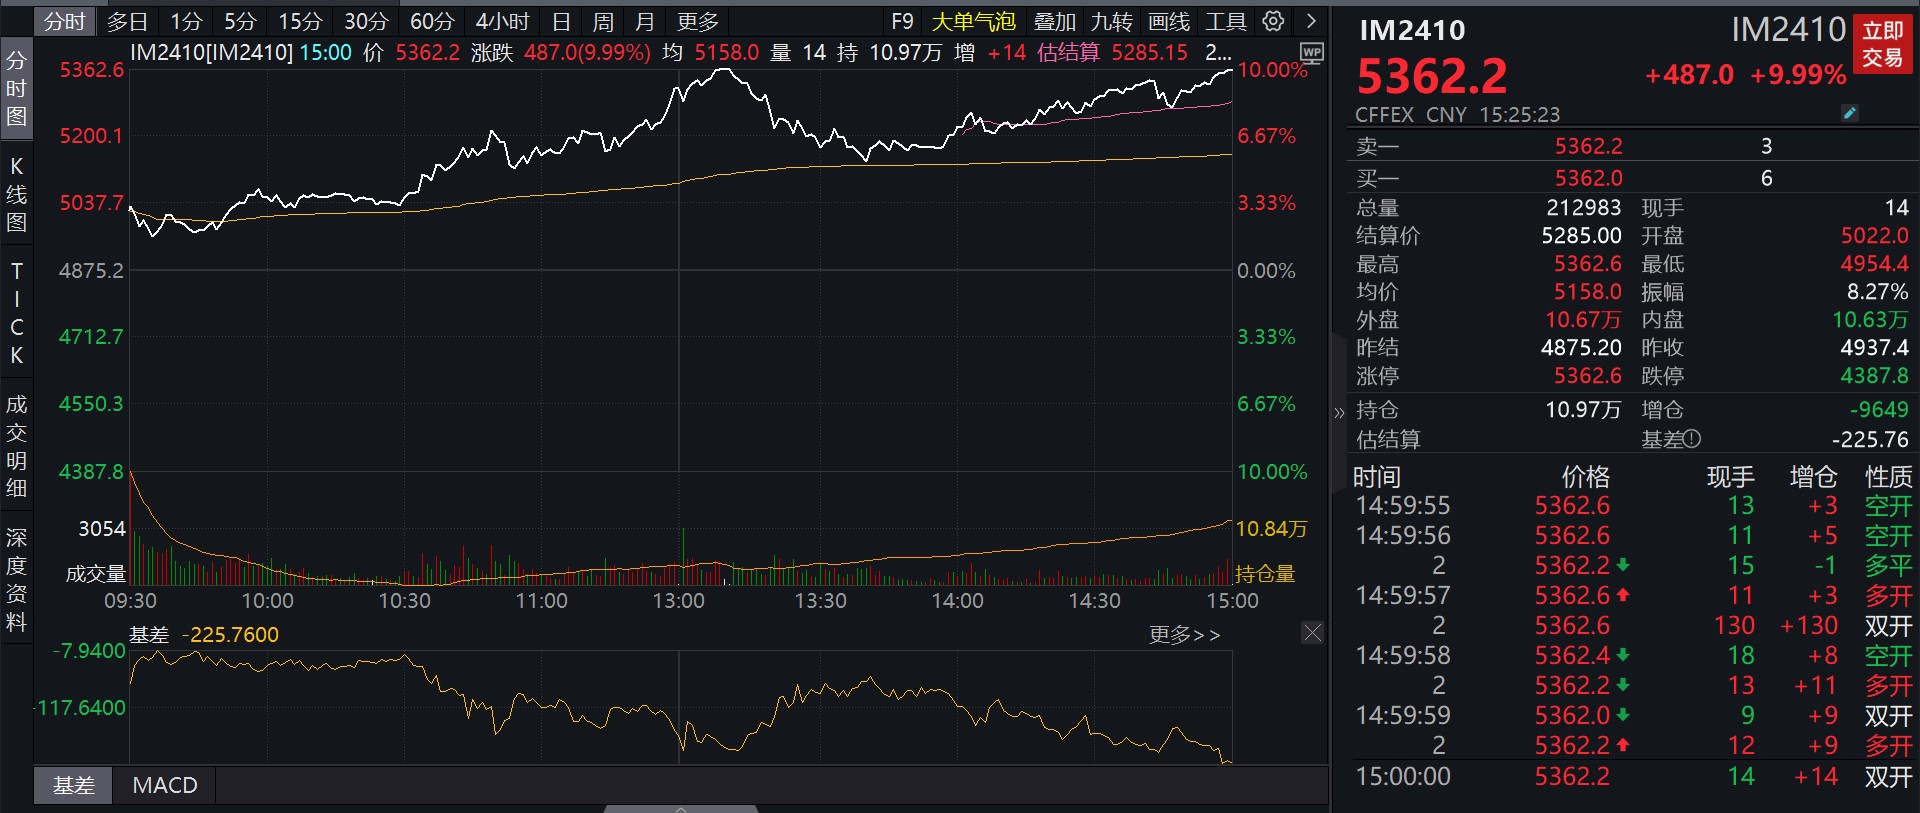1920x813 pixels.
Task: Click the 14:30 time axis label
Action: pyautogui.click(x=1094, y=601)
